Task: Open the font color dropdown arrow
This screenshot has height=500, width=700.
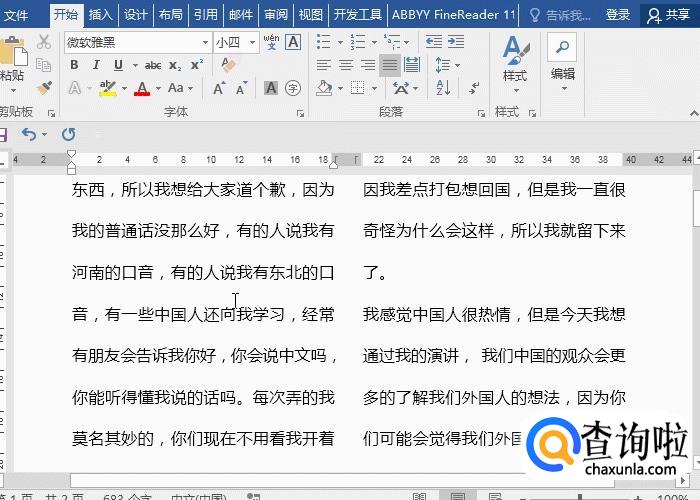Action: [158, 88]
